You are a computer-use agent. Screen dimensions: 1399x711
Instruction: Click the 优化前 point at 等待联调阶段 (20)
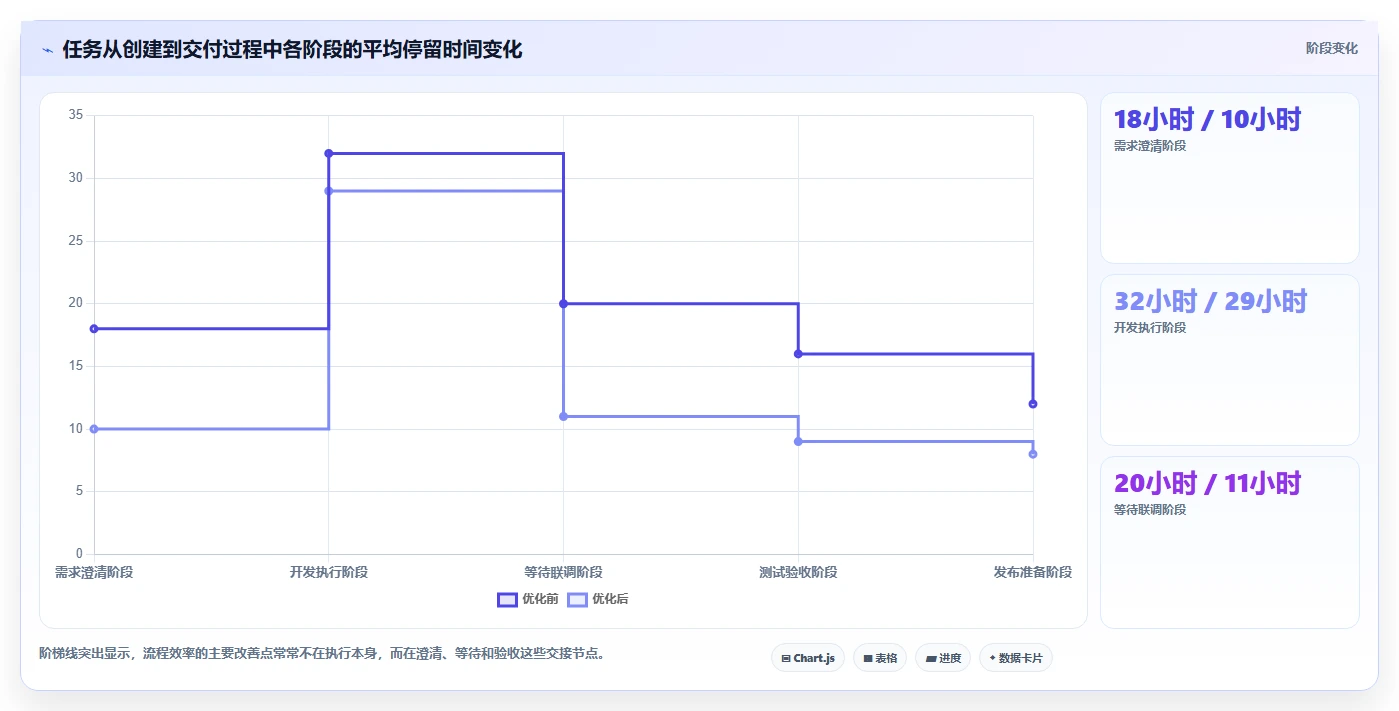click(563, 303)
